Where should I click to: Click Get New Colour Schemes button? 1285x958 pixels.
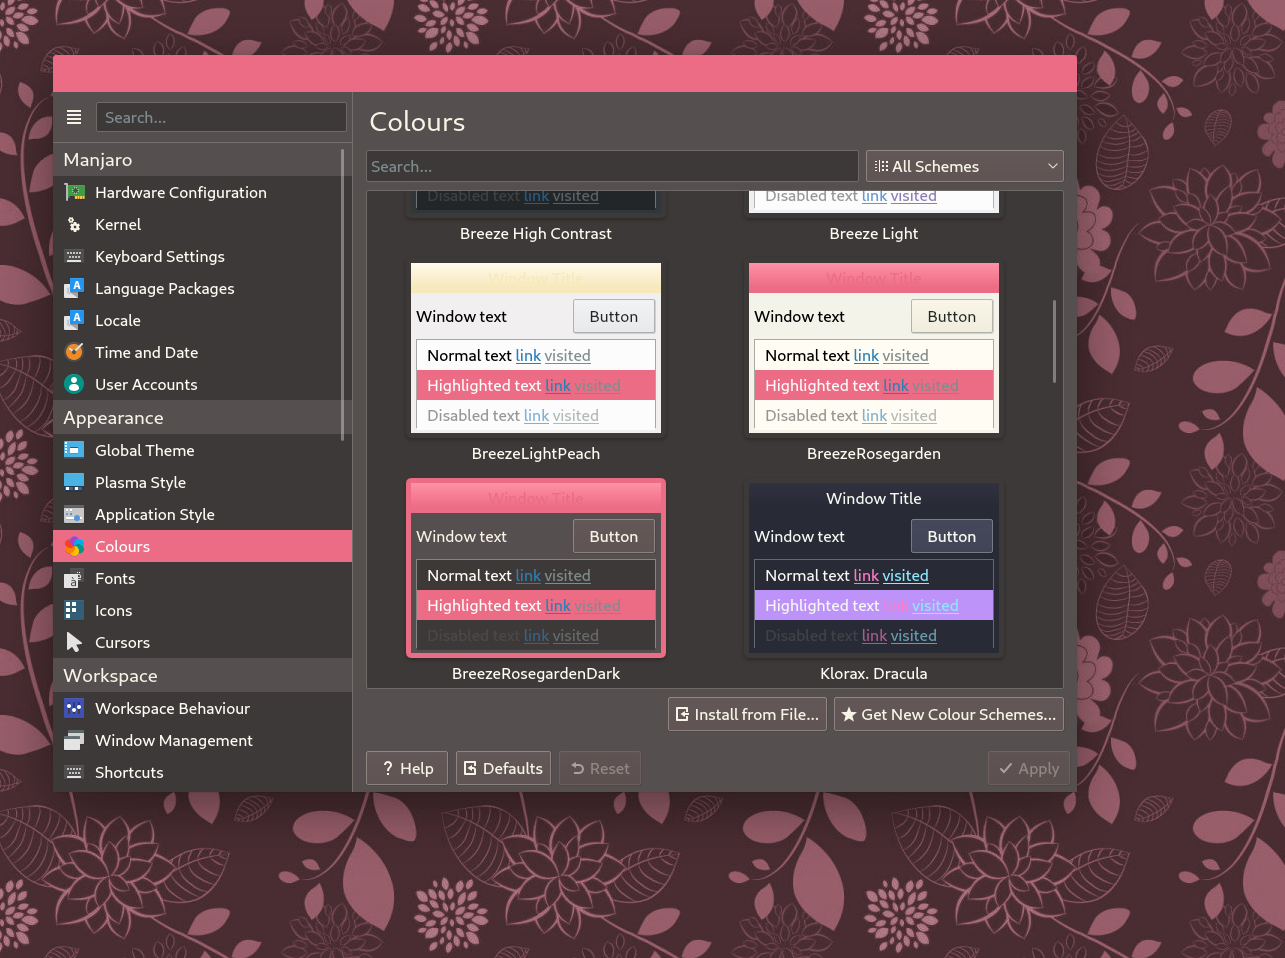[948, 714]
